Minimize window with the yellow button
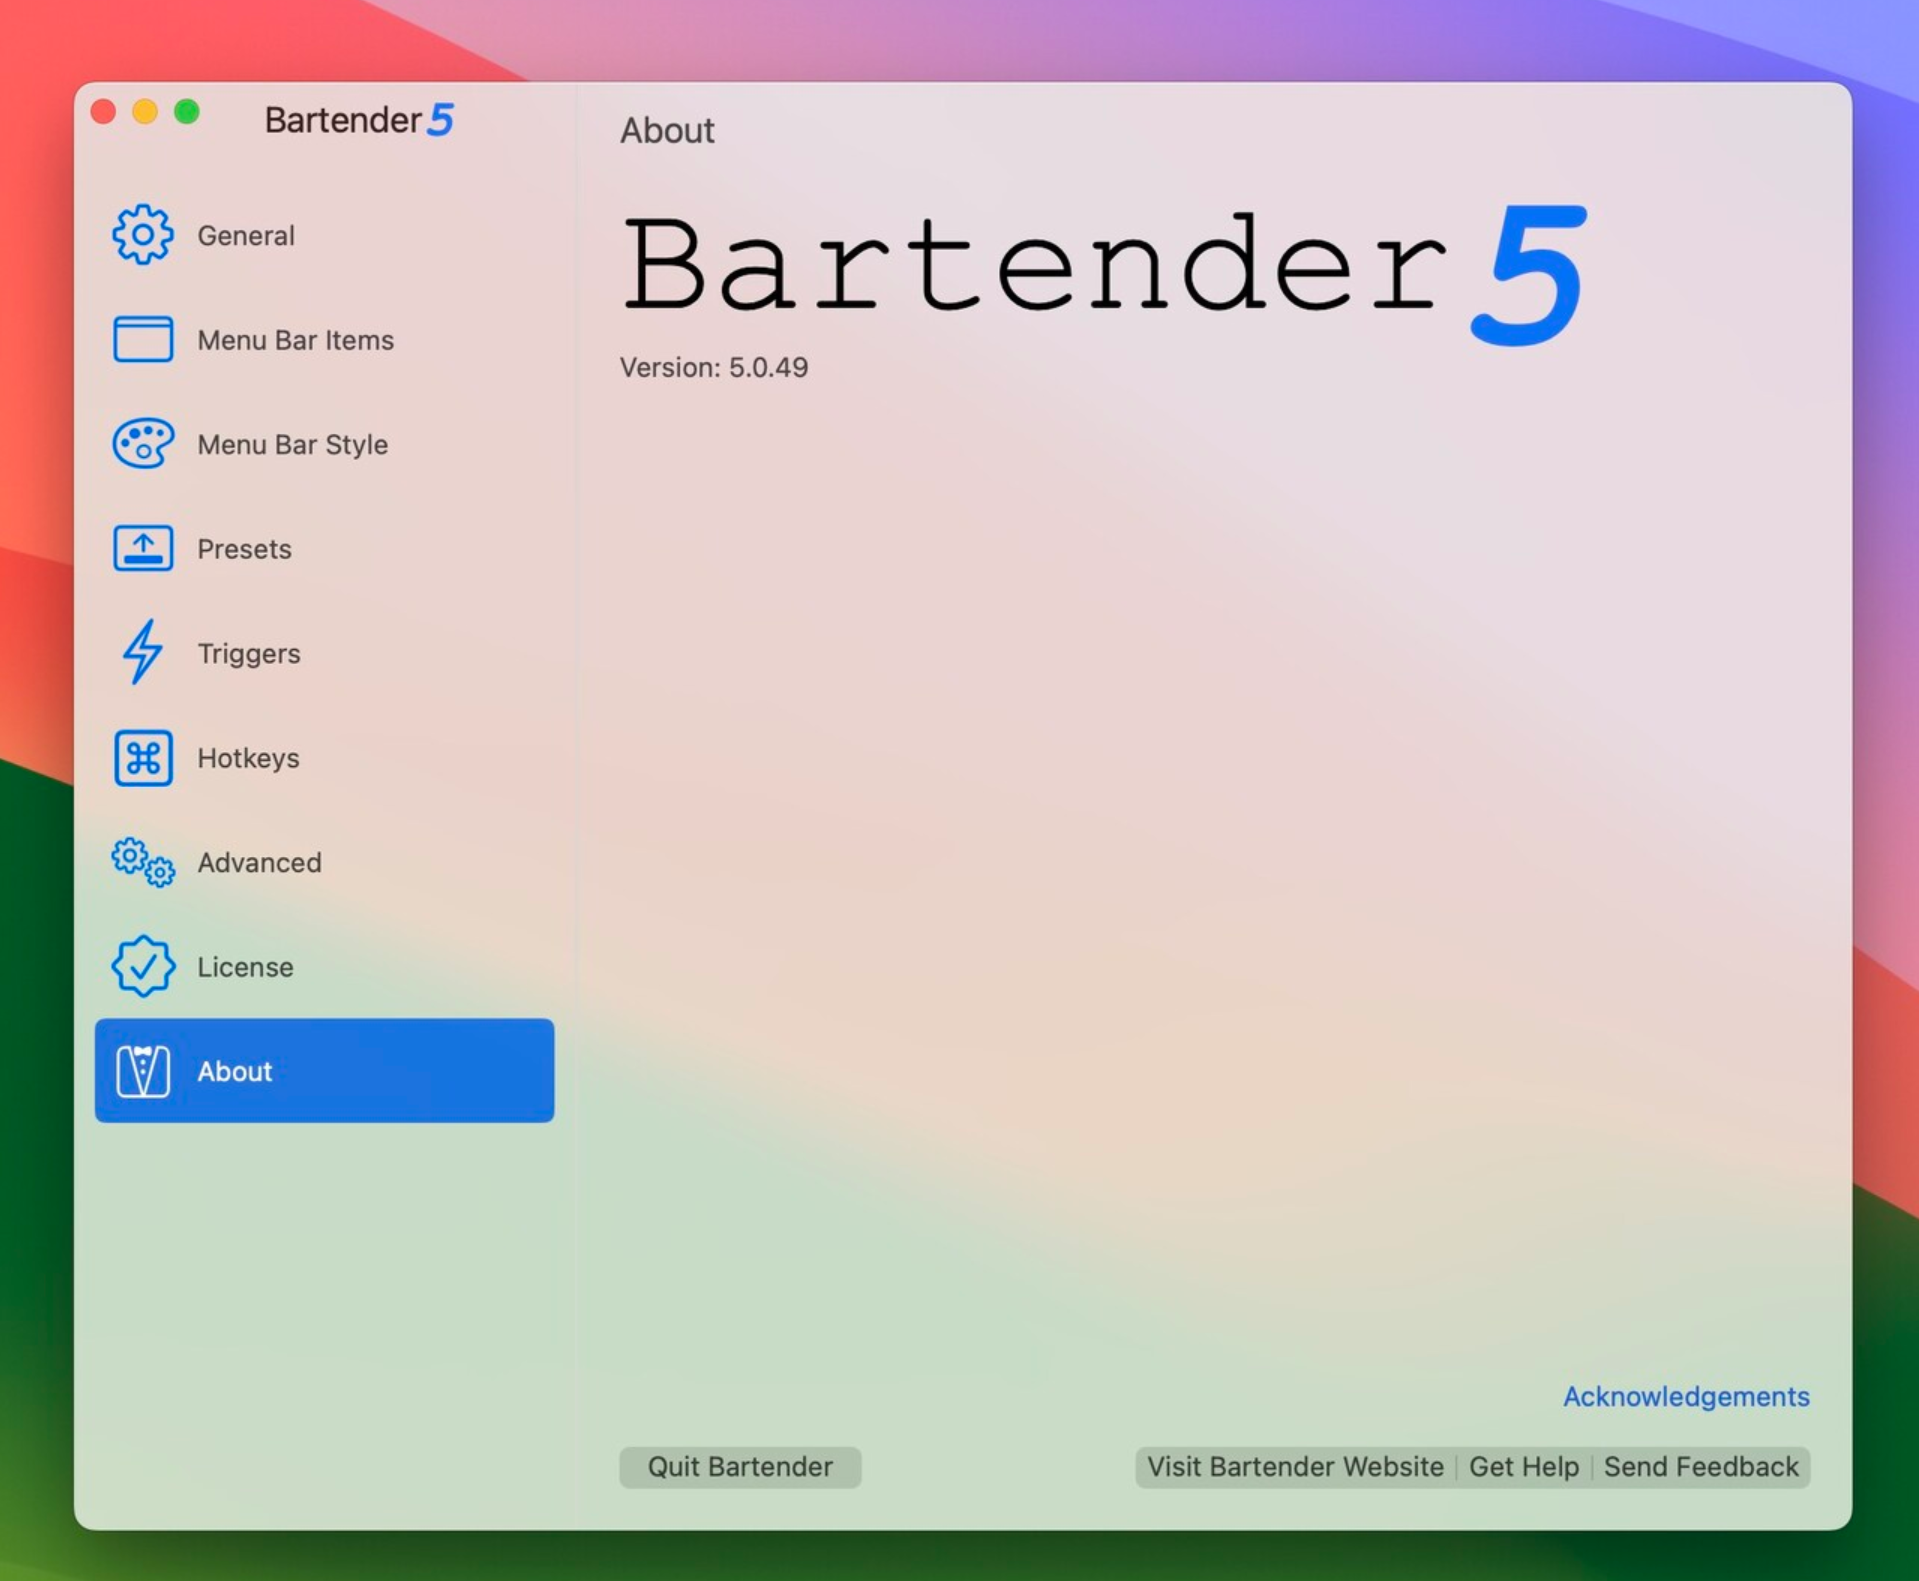 145,111
